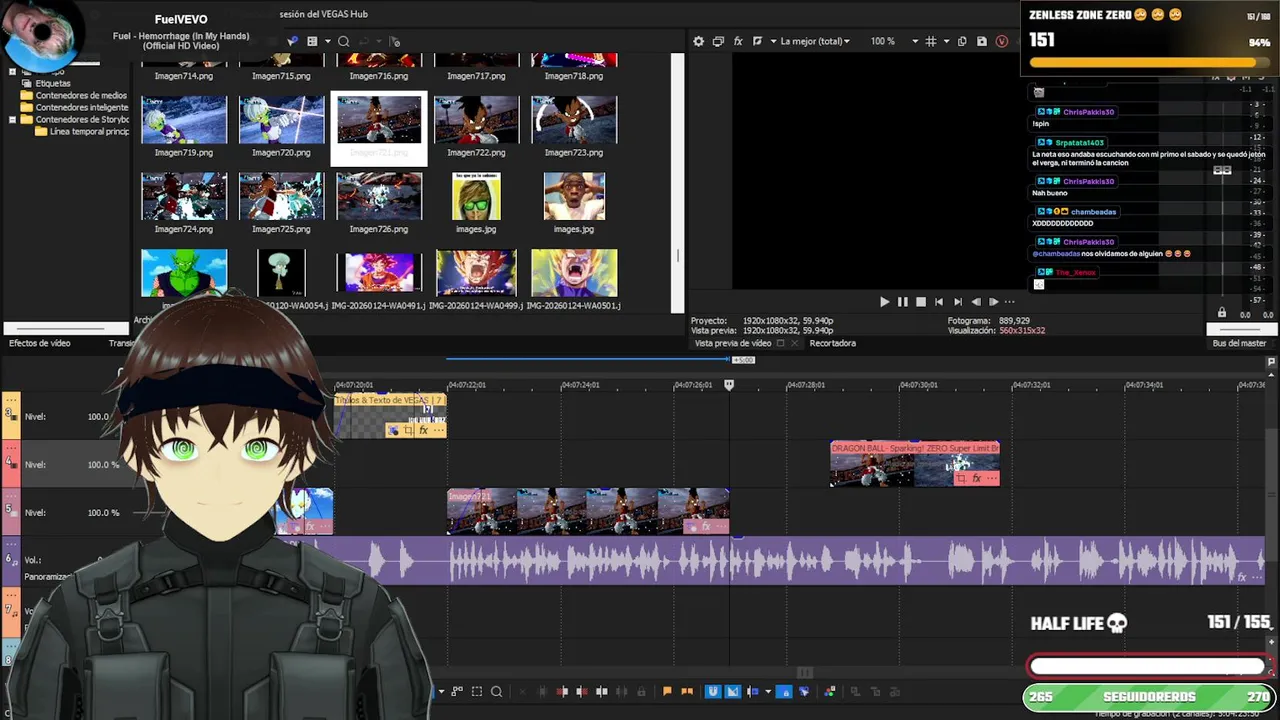
Task: Open event FX on DRAGON BALL clip
Action: point(976,478)
